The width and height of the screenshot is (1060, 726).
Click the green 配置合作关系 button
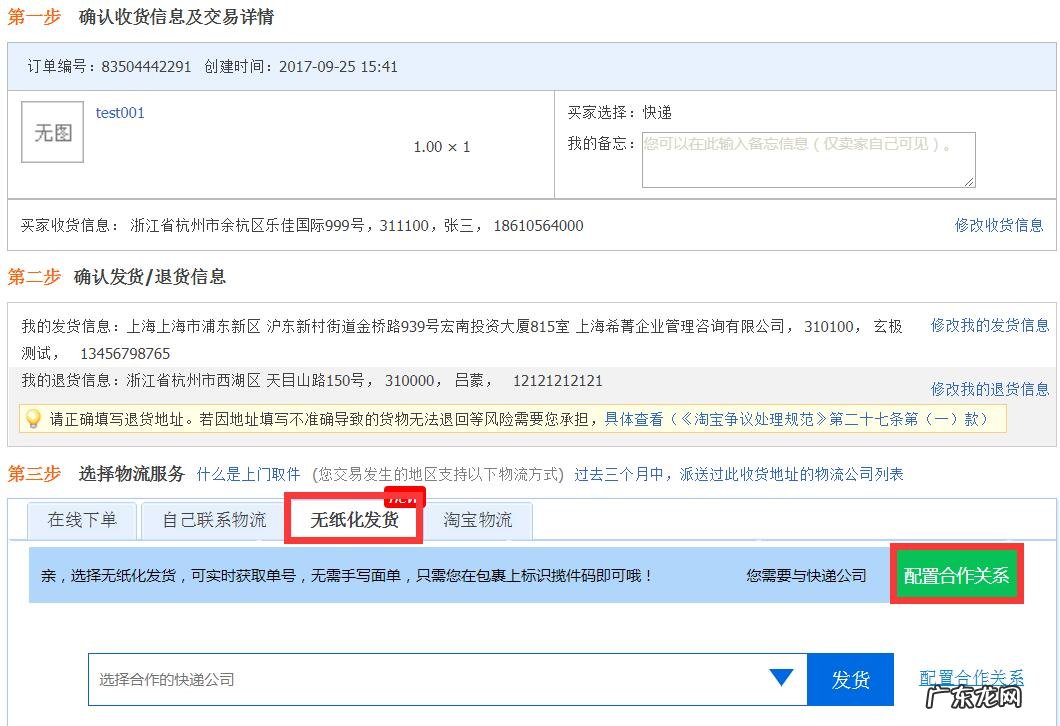956,575
